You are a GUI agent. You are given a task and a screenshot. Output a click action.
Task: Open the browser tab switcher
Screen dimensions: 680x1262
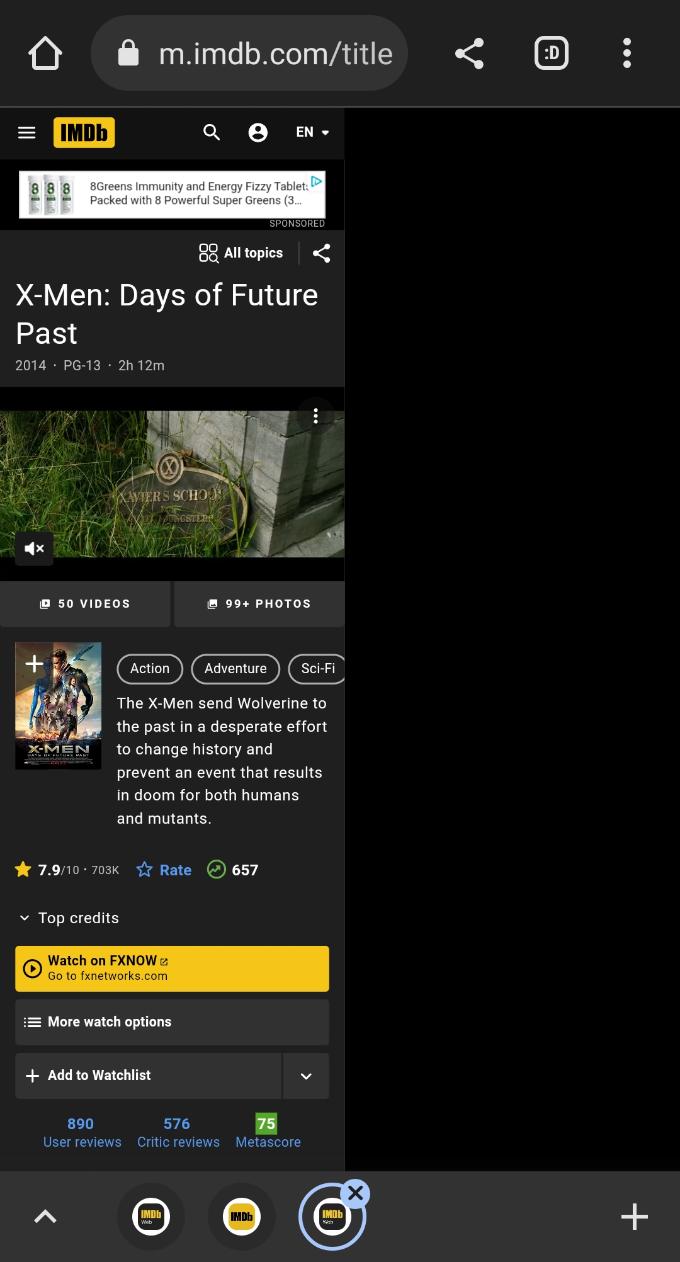(552, 53)
